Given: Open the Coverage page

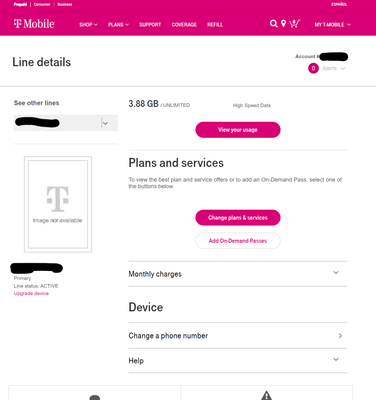Looking at the screenshot, I should (x=184, y=24).
